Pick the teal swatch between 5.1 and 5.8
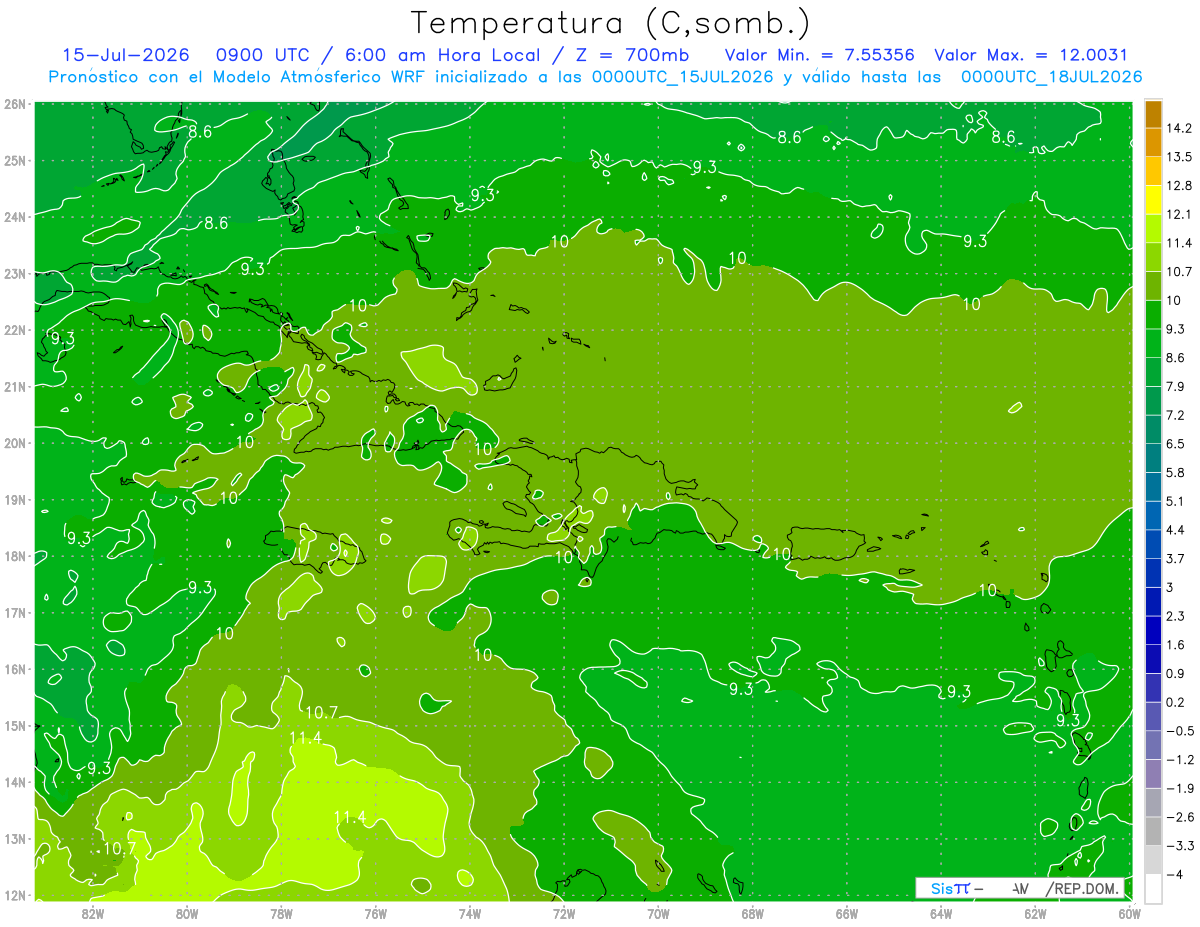This screenshot has width=1200, height=927. (1153, 487)
